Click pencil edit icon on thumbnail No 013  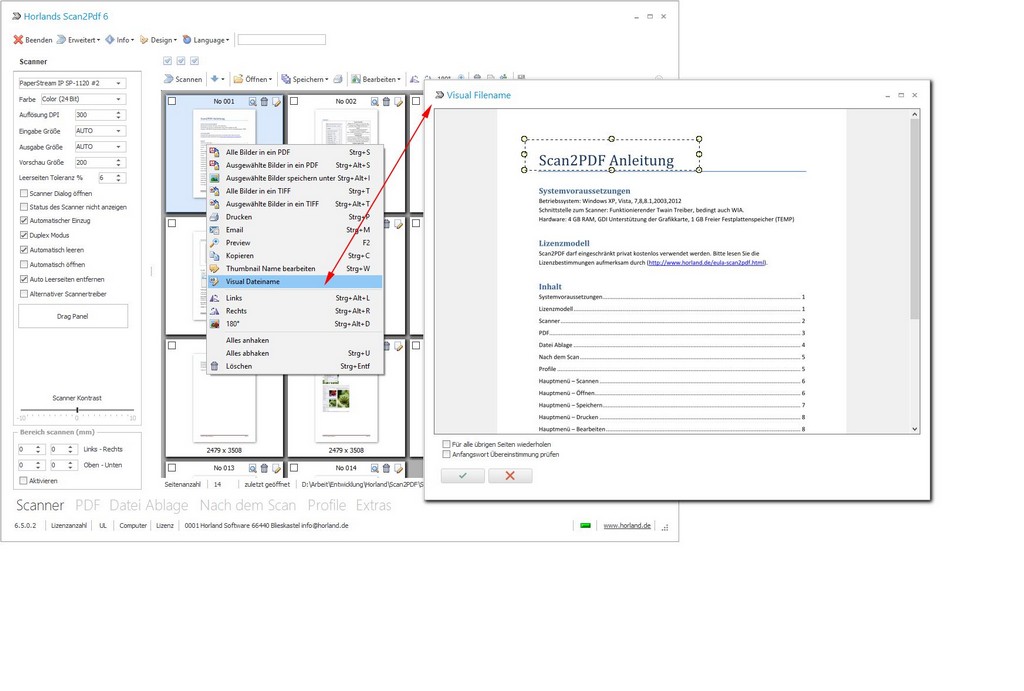pos(276,468)
